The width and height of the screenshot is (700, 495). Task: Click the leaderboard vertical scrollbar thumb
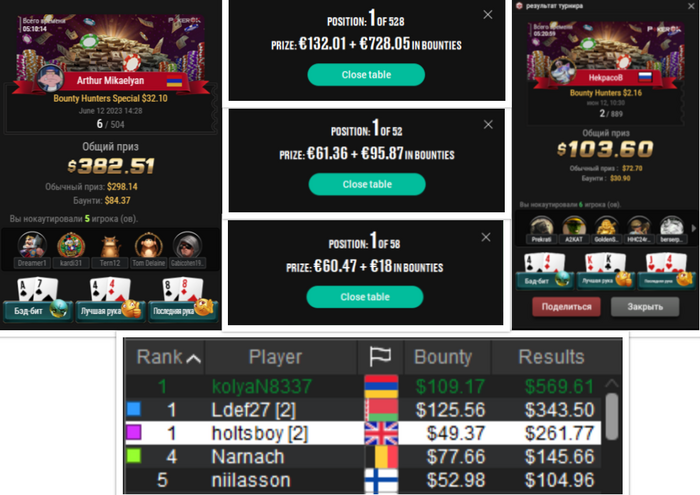tap(612, 416)
